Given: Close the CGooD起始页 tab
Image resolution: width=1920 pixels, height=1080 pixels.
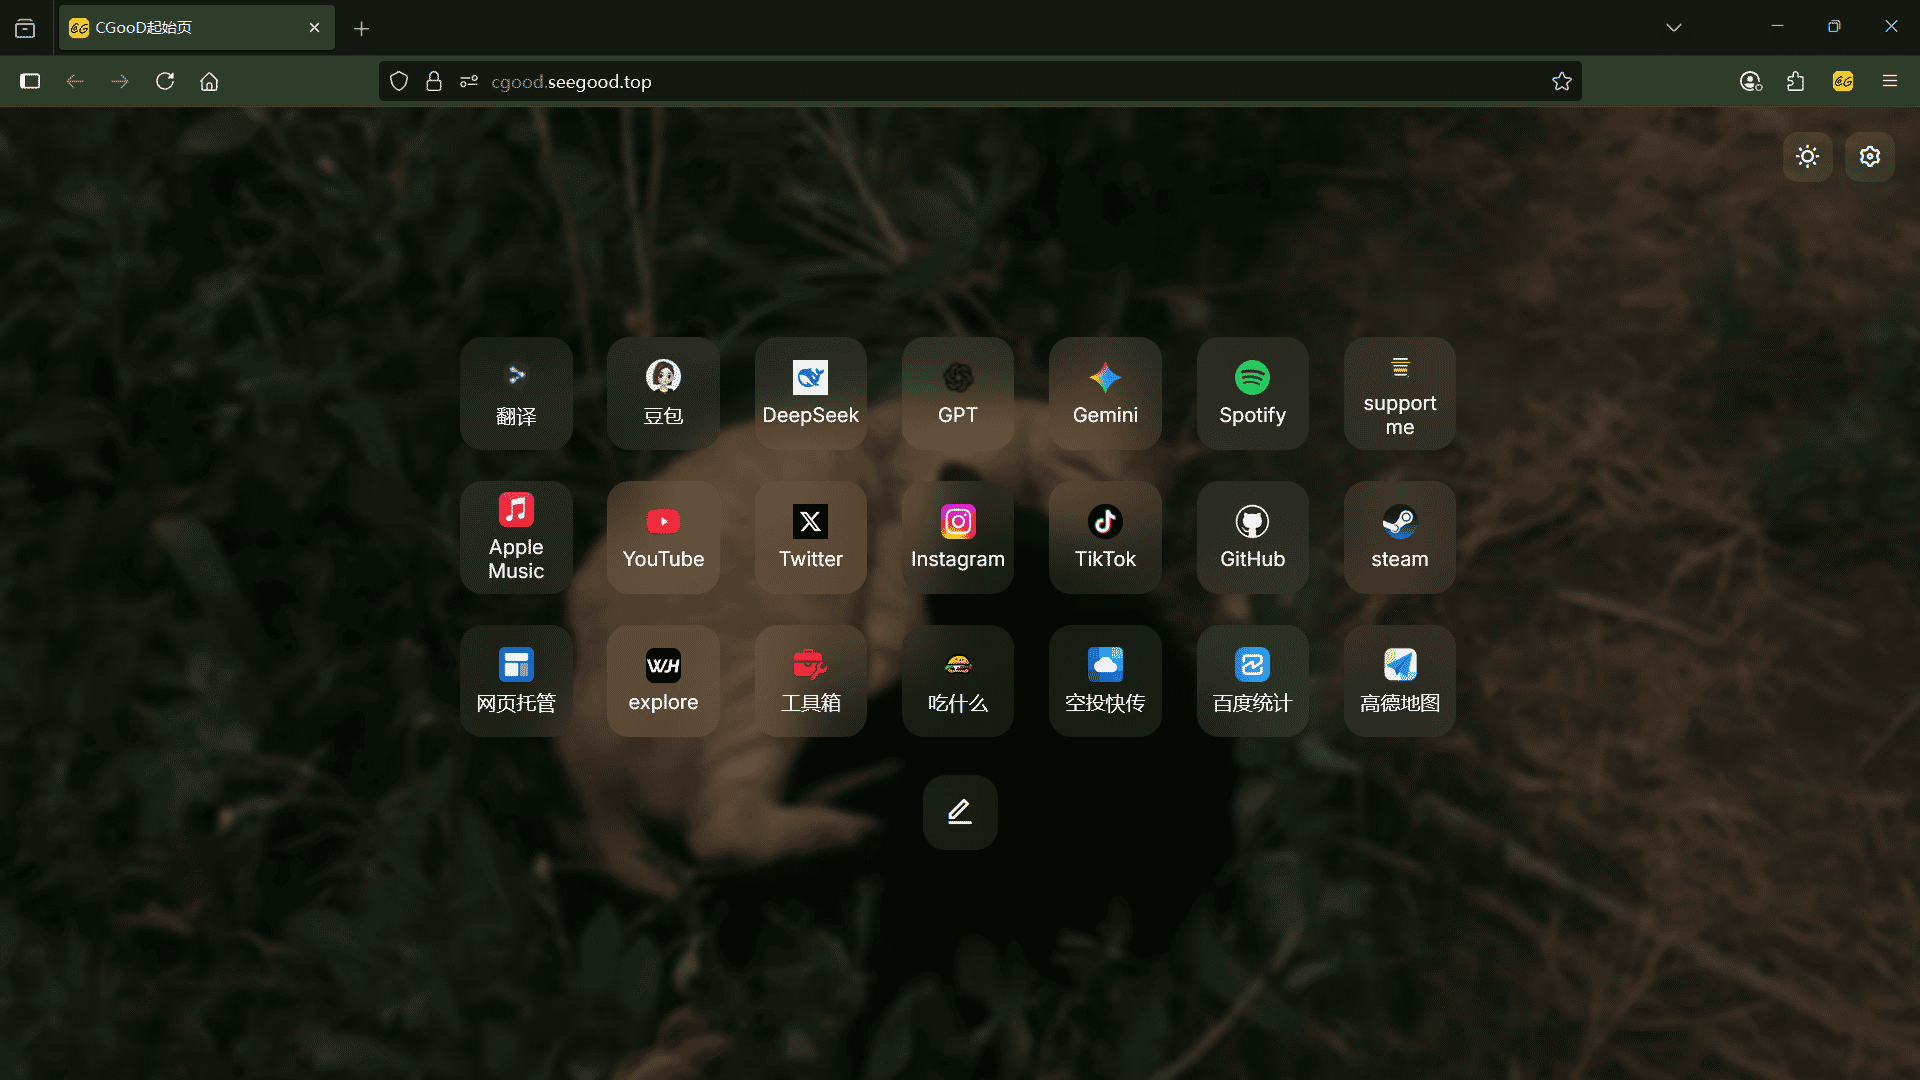Looking at the screenshot, I should click(x=314, y=27).
